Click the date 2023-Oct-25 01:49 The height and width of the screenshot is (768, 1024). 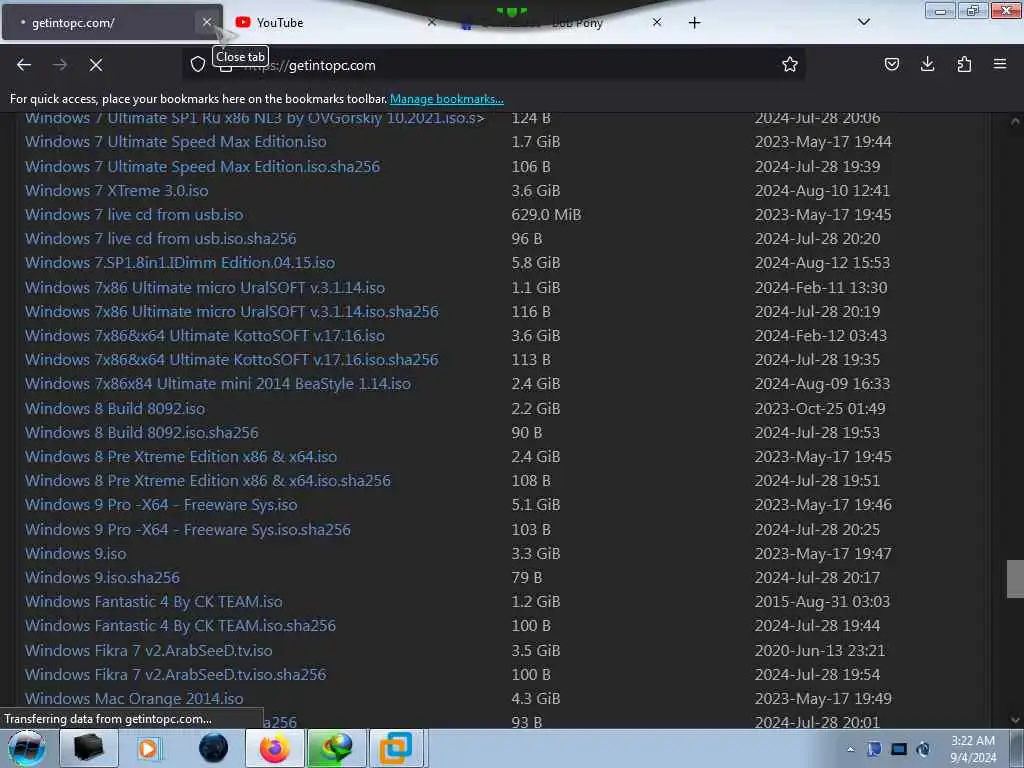820,409
